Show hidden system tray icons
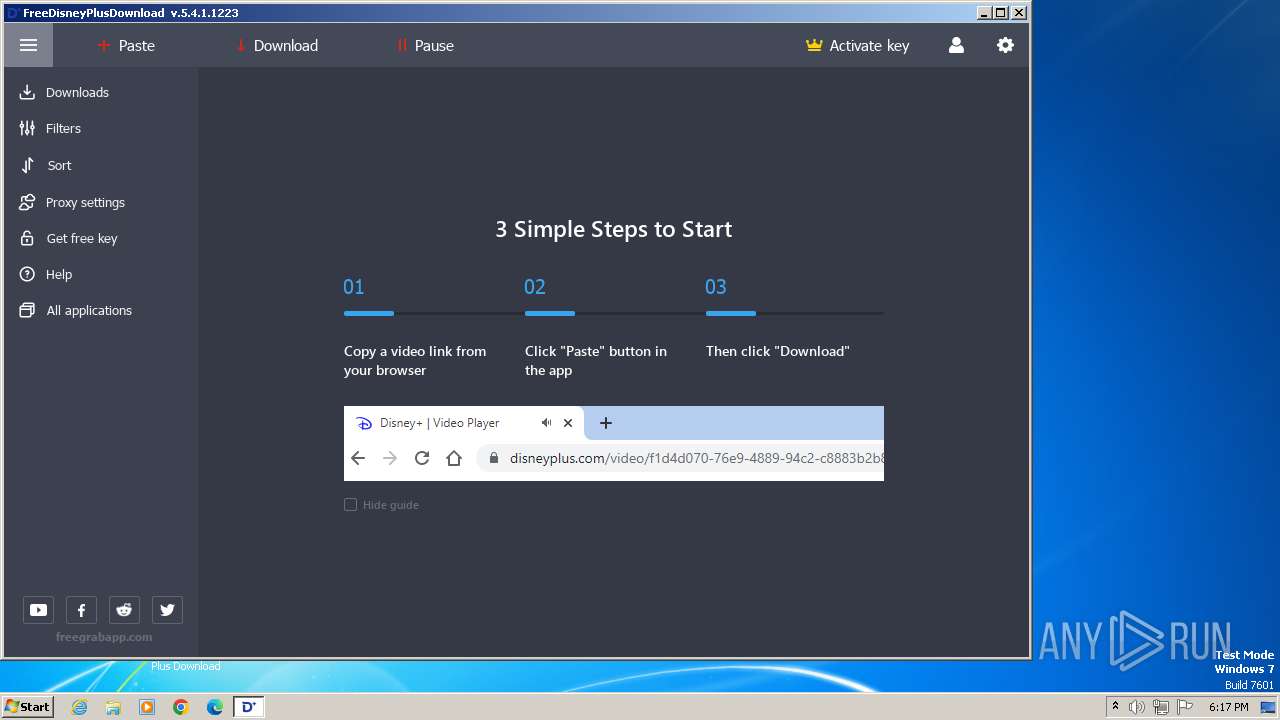 (1115, 707)
